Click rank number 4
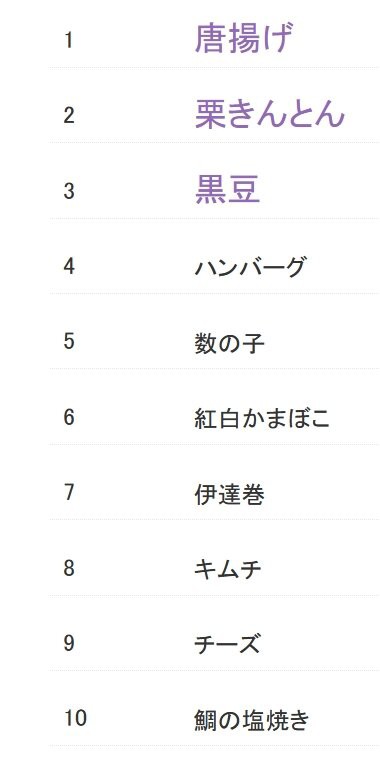The height and width of the screenshot is (771, 380). [x=69, y=266]
